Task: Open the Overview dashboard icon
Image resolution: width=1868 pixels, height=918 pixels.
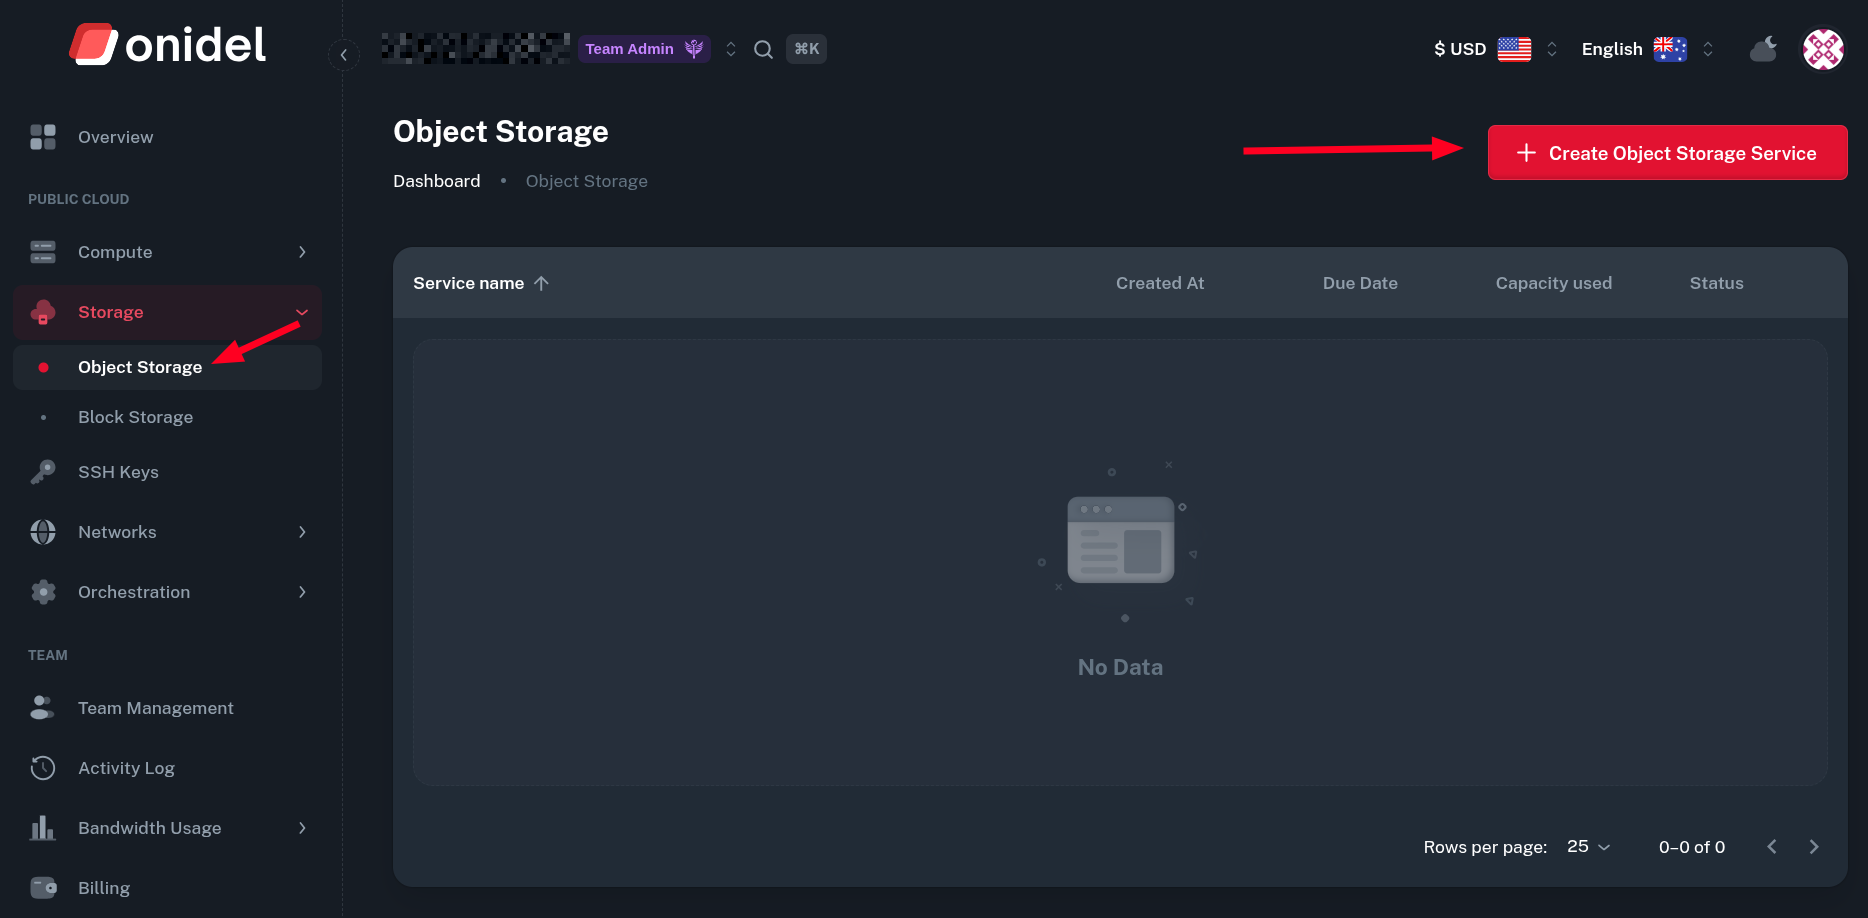Action: coord(43,137)
